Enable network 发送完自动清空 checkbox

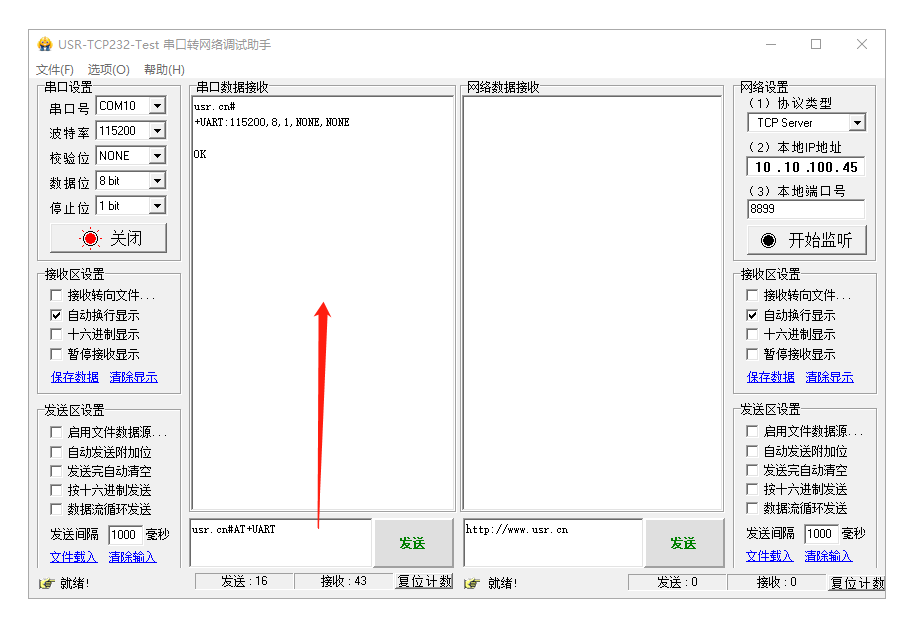[x=752, y=470]
